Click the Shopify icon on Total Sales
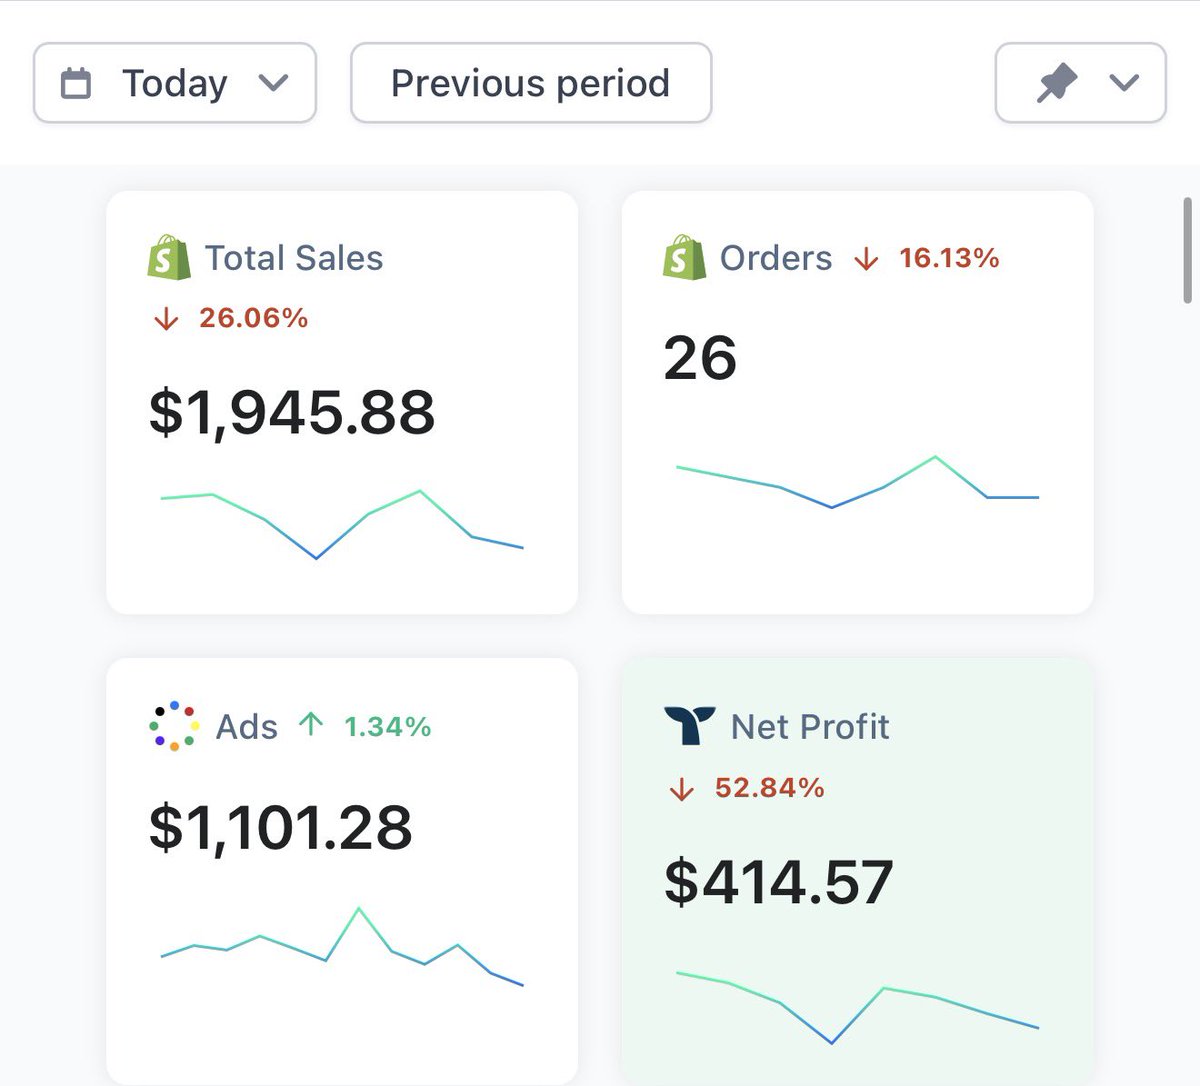The image size is (1200, 1086). pos(169,257)
